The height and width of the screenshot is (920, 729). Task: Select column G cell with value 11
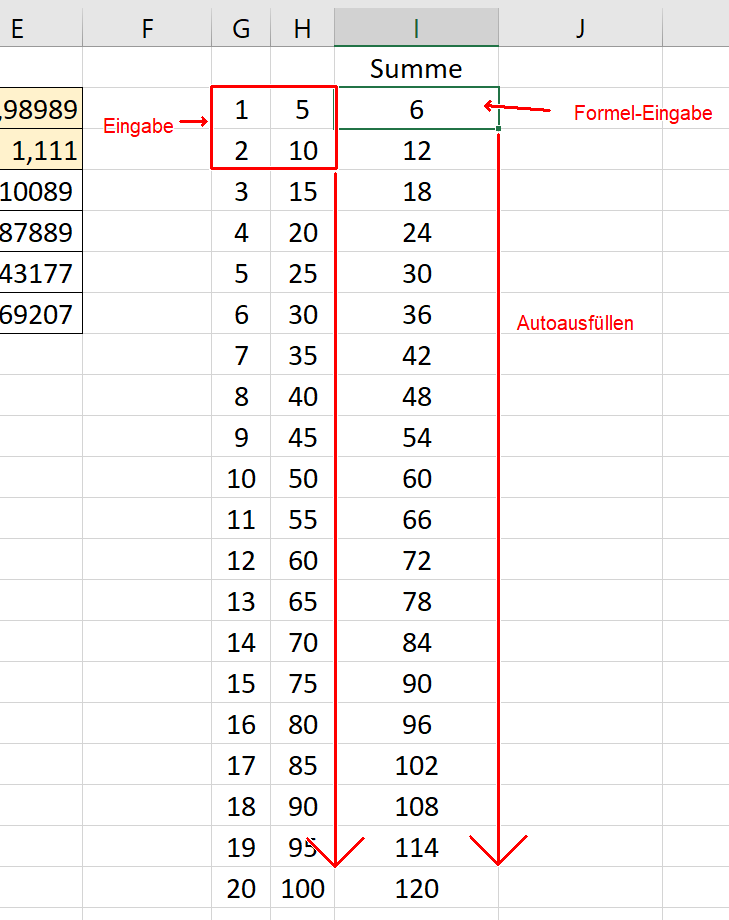[241, 519]
